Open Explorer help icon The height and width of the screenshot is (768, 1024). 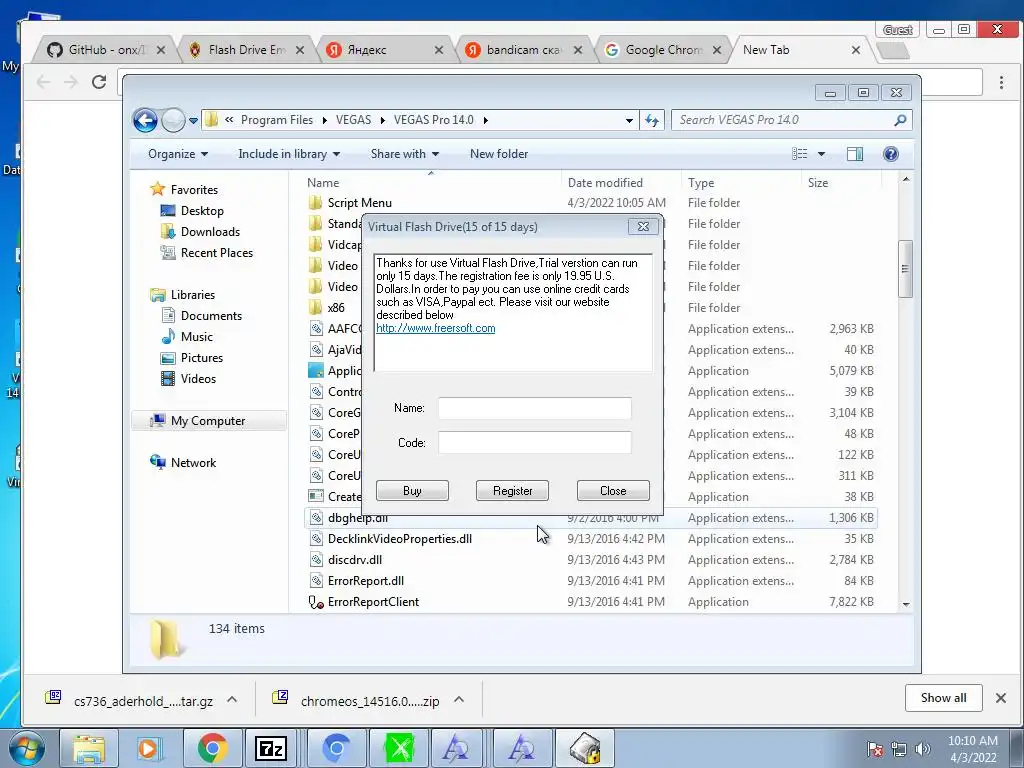(x=891, y=154)
